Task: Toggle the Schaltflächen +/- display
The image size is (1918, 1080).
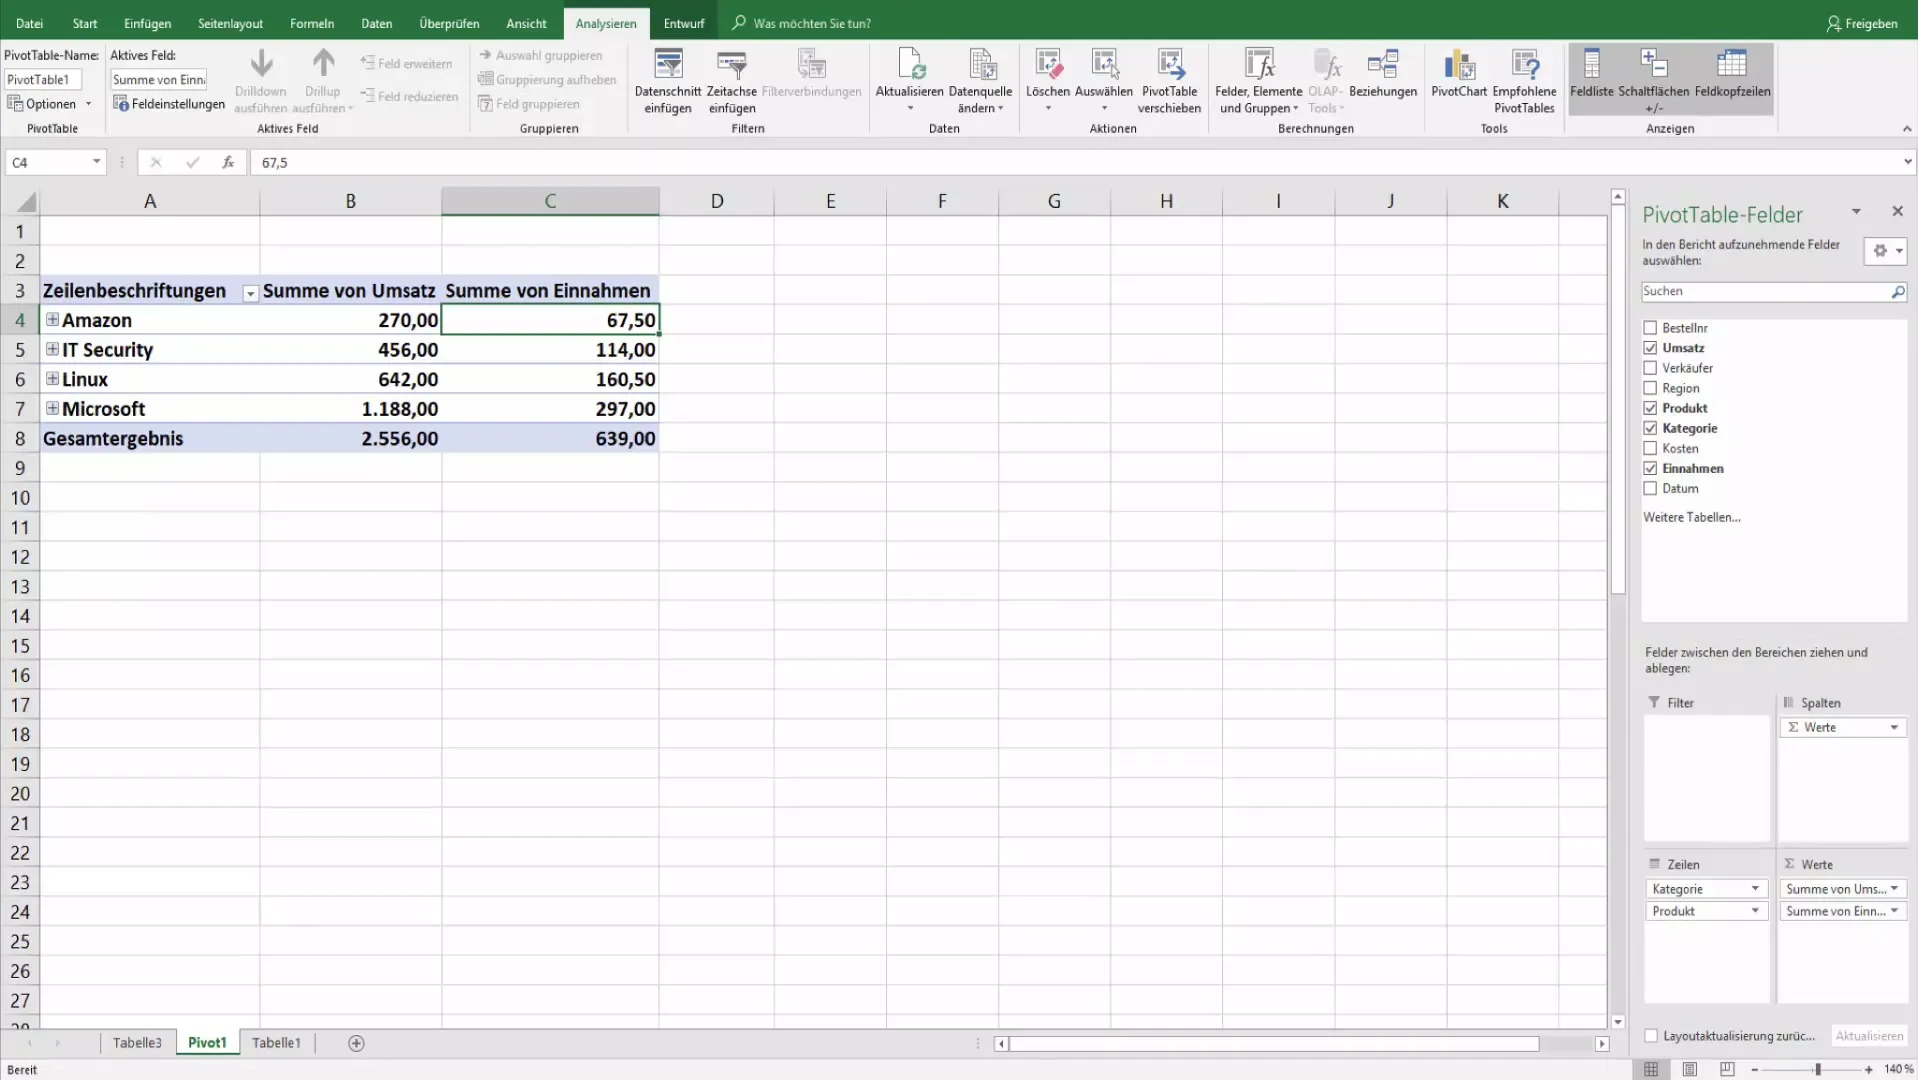Action: [x=1654, y=78]
